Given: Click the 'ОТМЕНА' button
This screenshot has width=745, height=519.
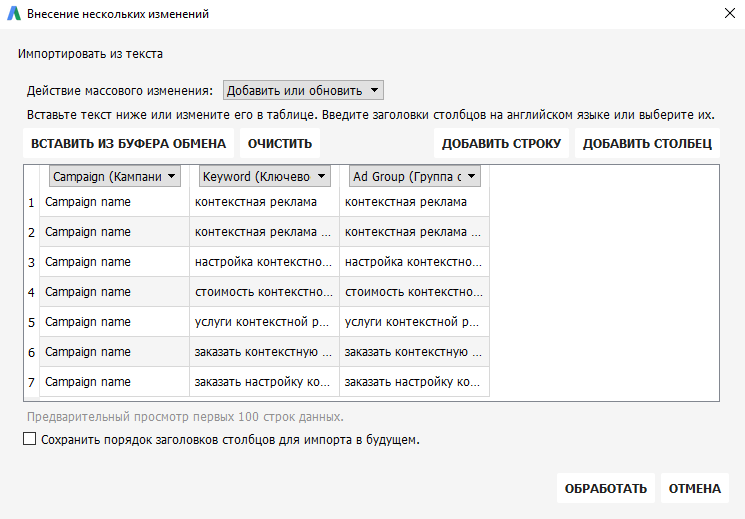Looking at the screenshot, I should tap(695, 488).
